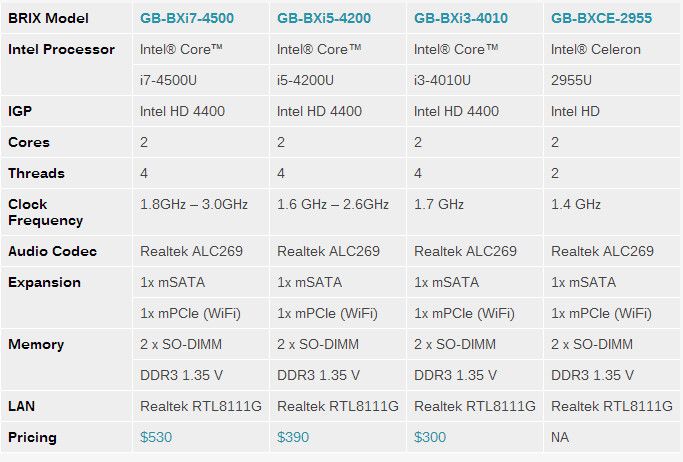The image size is (683, 462).
Task: Open the $390 pricing link
Action: pyautogui.click(x=294, y=438)
